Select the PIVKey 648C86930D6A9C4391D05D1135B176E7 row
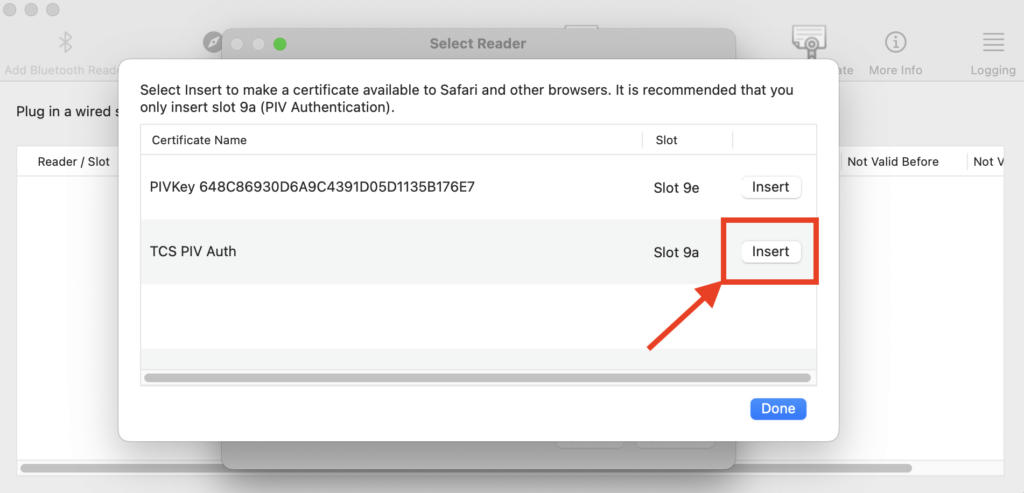This screenshot has height=493, width=1024. [478, 187]
